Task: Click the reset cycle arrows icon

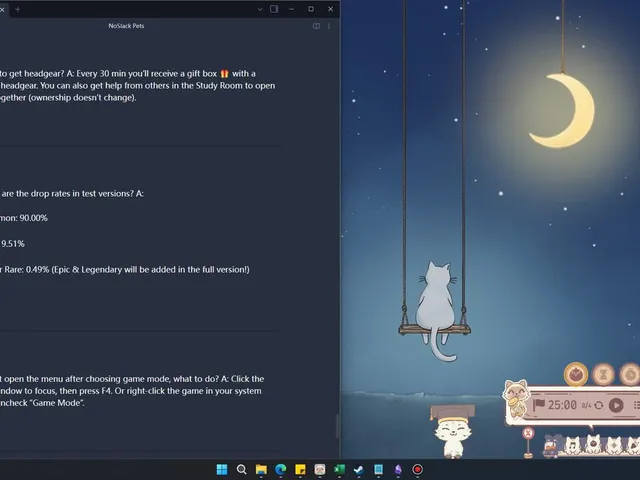Action: [x=599, y=405]
